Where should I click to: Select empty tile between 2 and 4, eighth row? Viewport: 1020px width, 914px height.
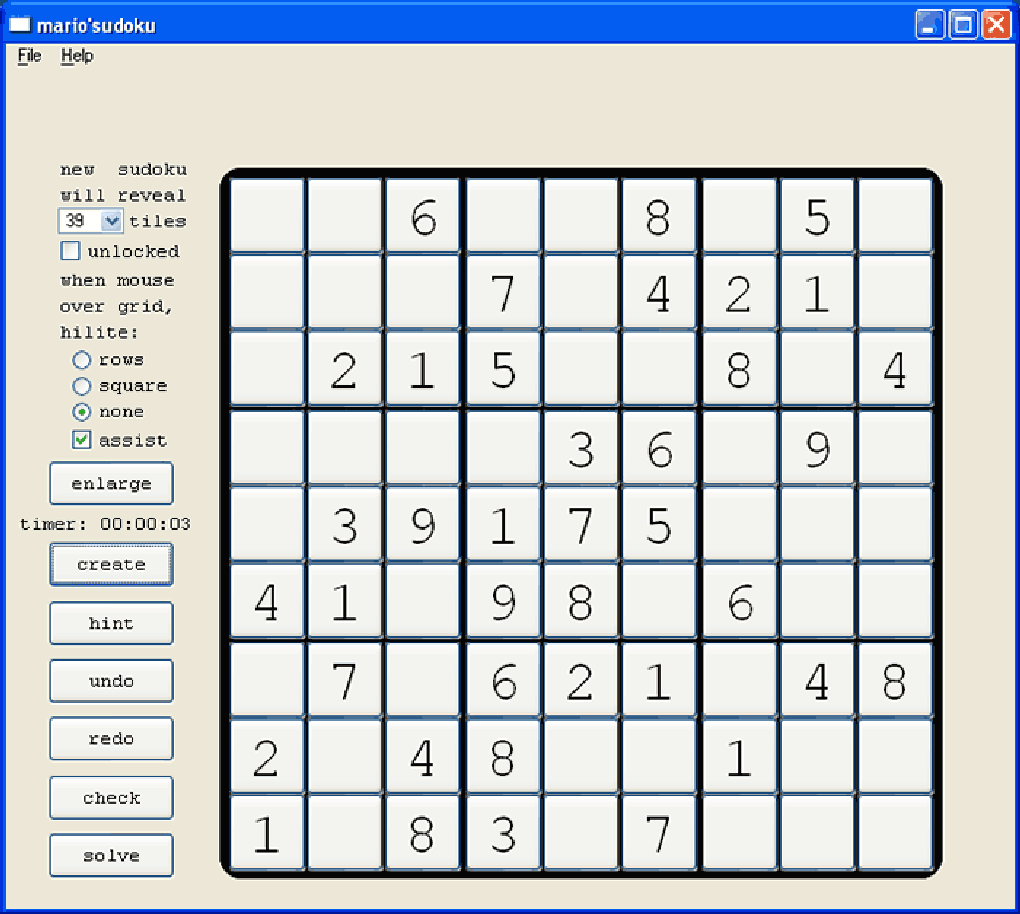tap(344, 757)
